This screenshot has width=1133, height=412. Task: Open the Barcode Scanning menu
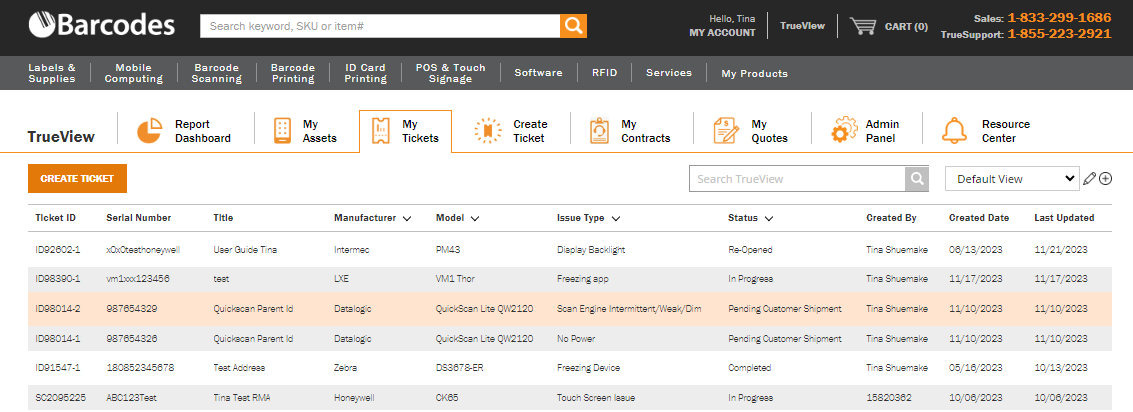click(x=217, y=73)
